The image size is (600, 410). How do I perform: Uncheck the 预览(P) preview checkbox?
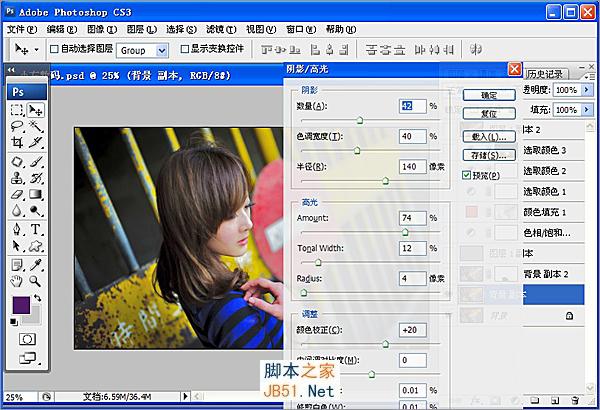coord(466,175)
